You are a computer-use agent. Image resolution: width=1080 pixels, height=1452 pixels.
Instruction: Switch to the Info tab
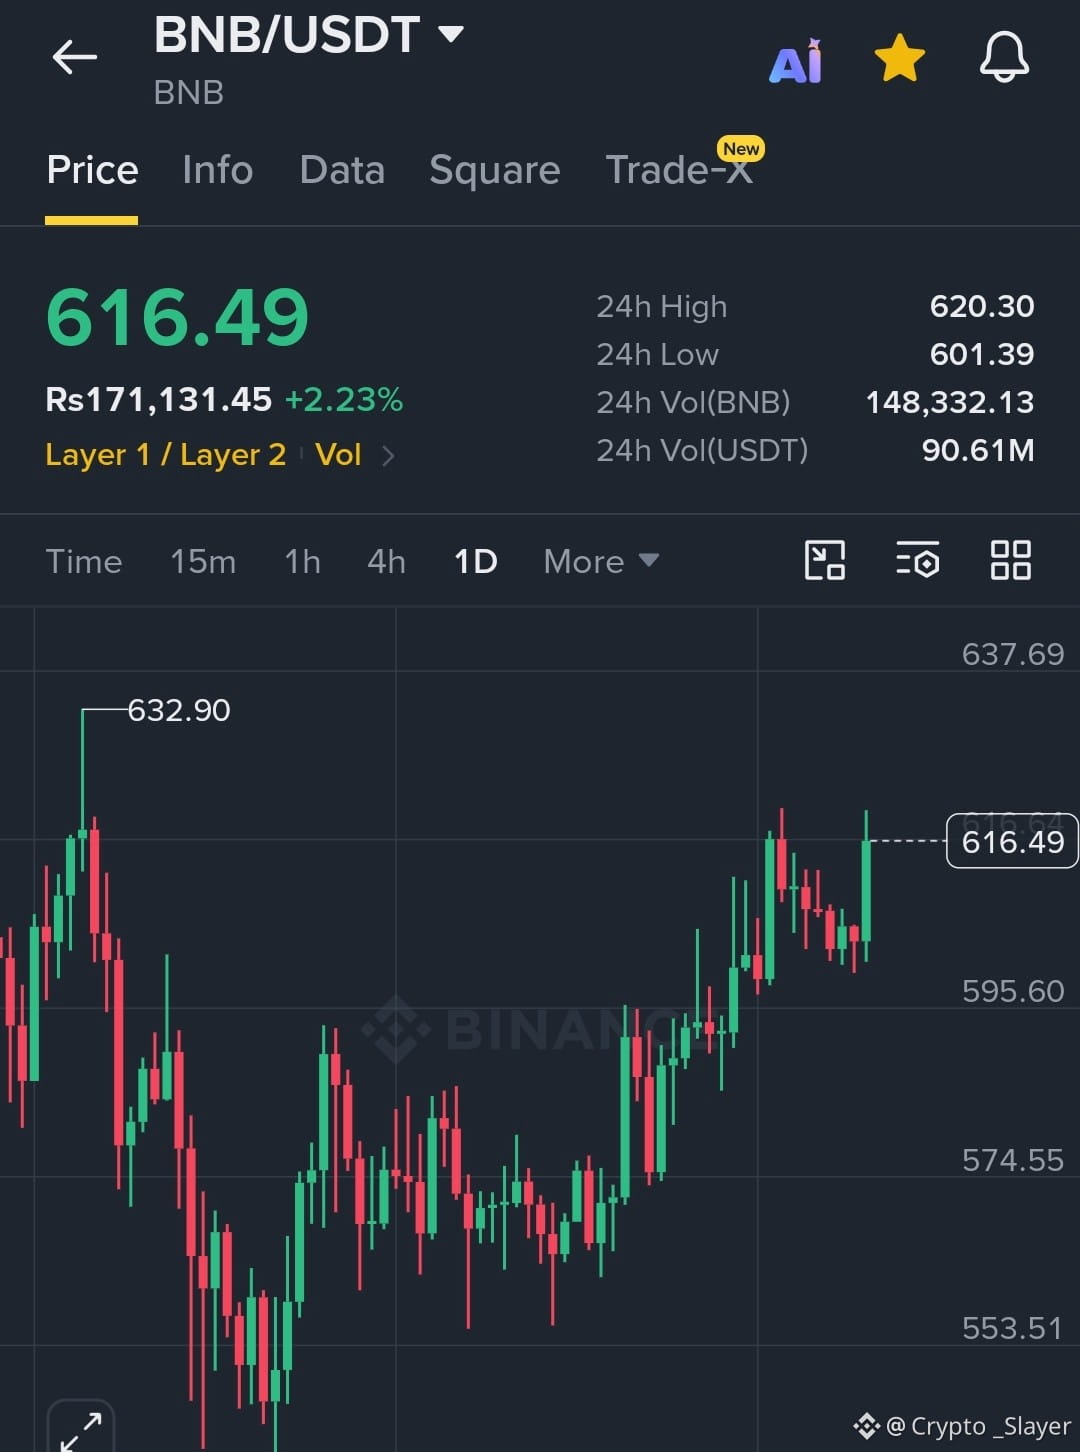218,170
